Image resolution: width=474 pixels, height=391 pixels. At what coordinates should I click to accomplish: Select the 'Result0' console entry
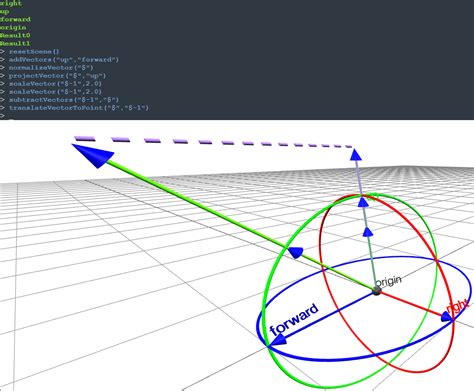click(x=15, y=35)
